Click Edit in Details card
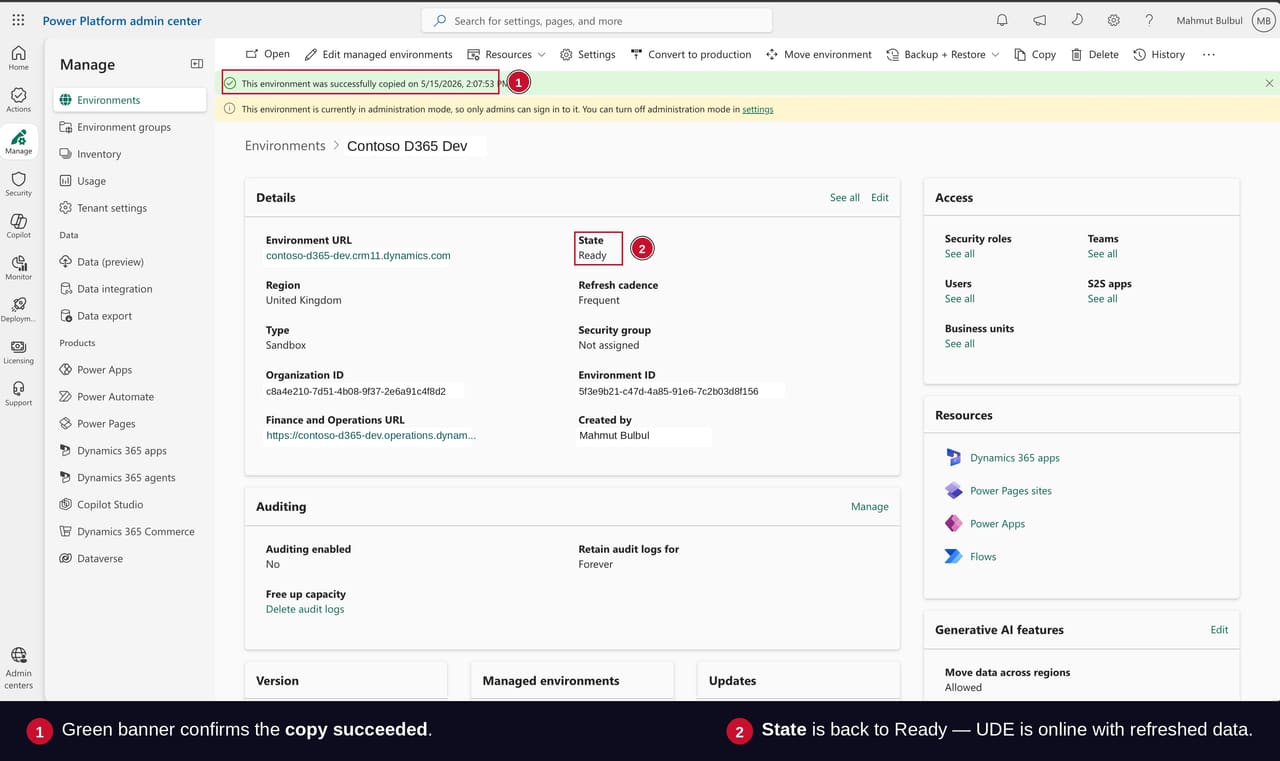Viewport: 1280px width, 761px height. coord(880,198)
